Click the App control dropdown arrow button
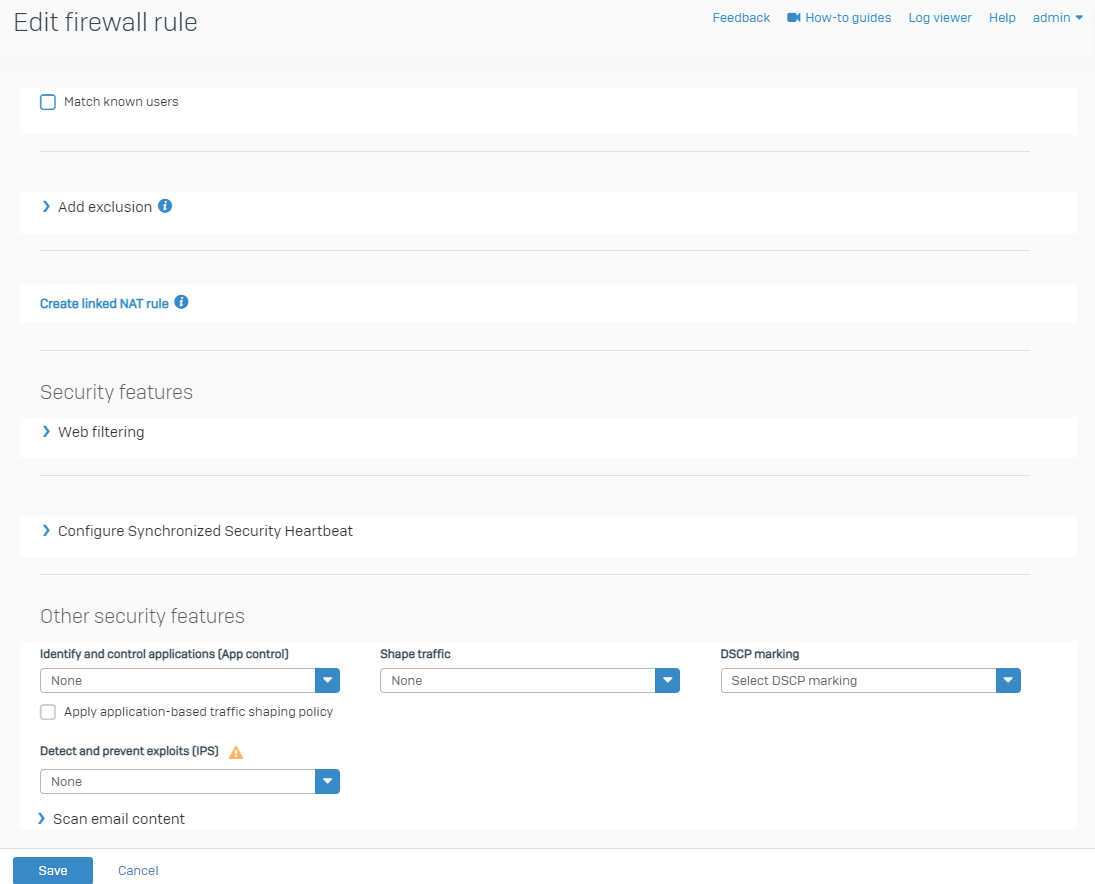This screenshot has height=884, width=1095. click(328, 681)
